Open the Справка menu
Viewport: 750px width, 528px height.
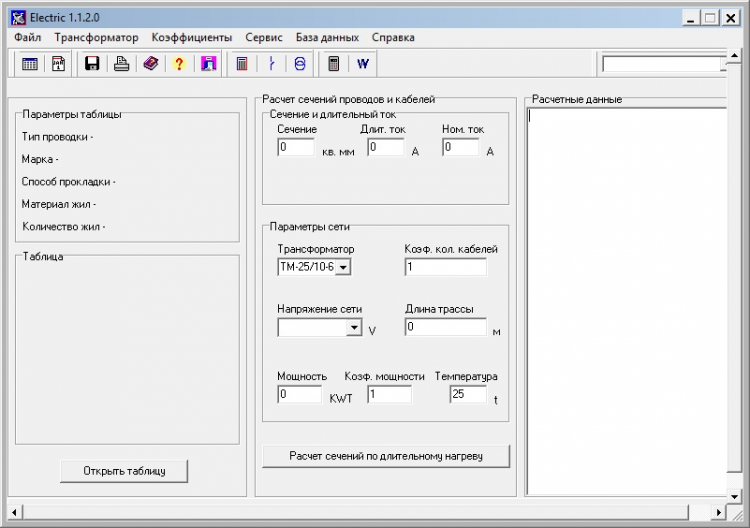click(393, 37)
